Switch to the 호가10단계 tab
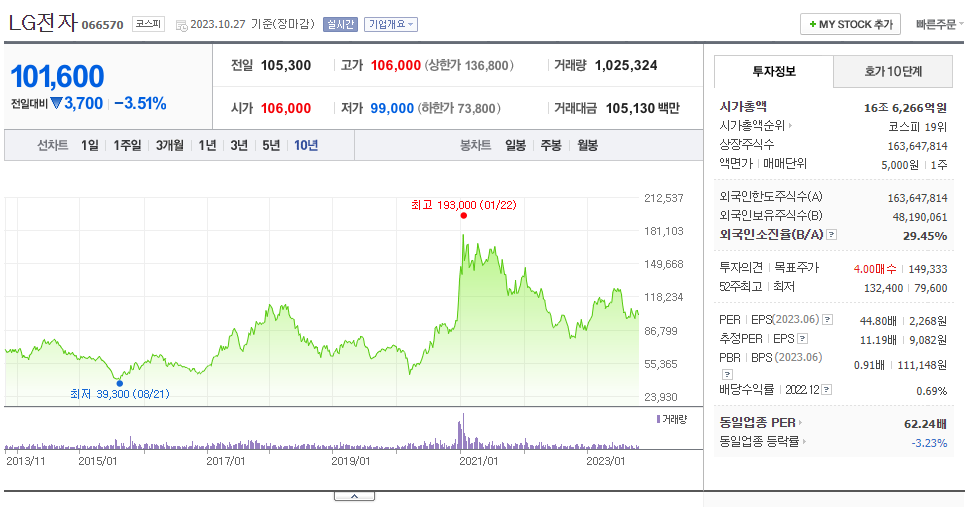This screenshot has width=970, height=507. pyautogui.click(x=893, y=71)
